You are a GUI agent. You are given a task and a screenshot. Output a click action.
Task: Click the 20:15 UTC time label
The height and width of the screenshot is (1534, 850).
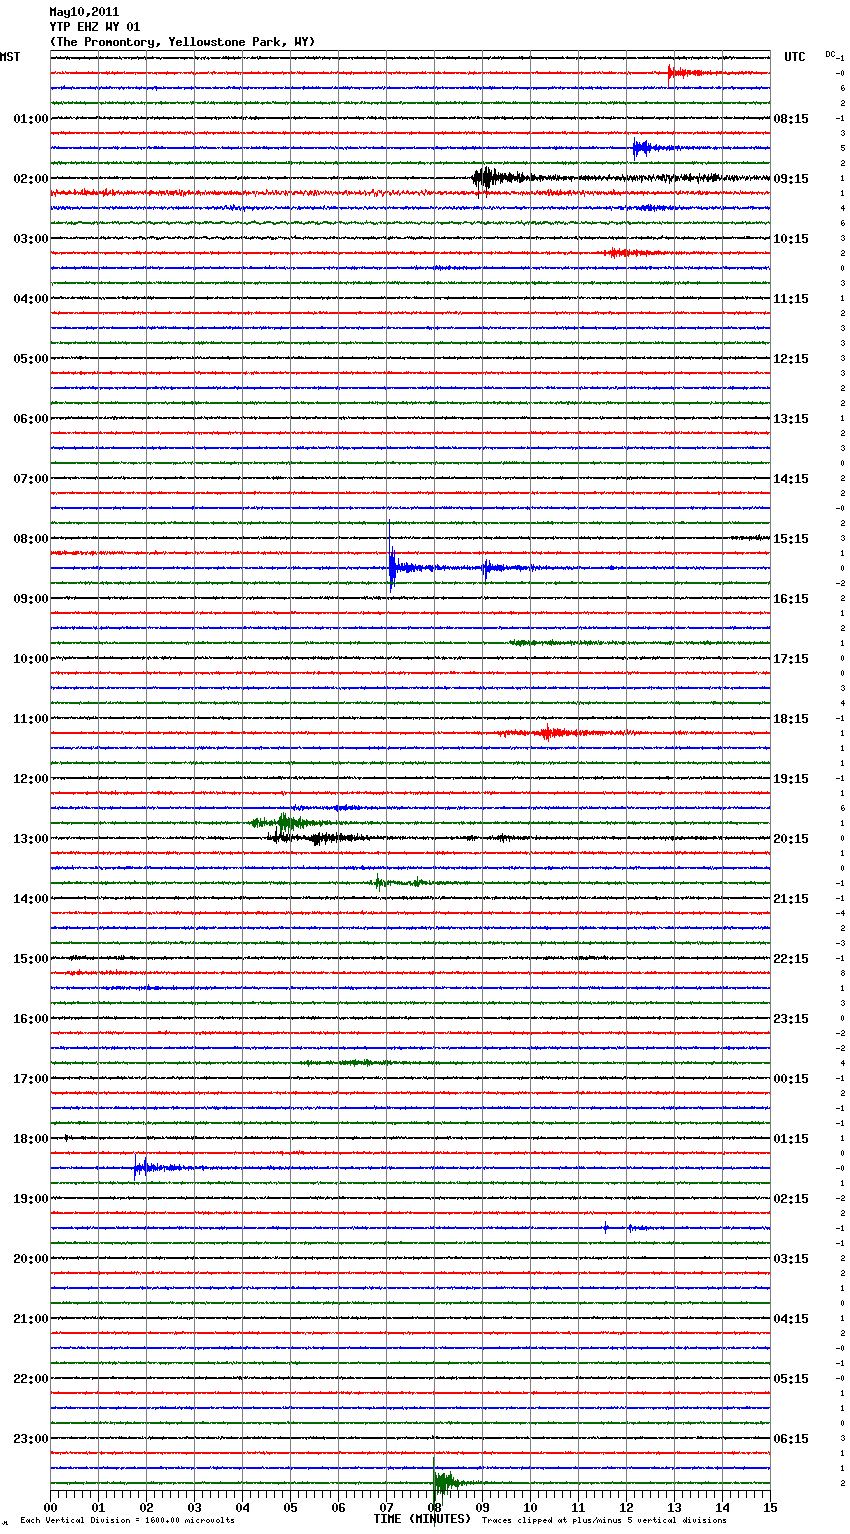791,839
